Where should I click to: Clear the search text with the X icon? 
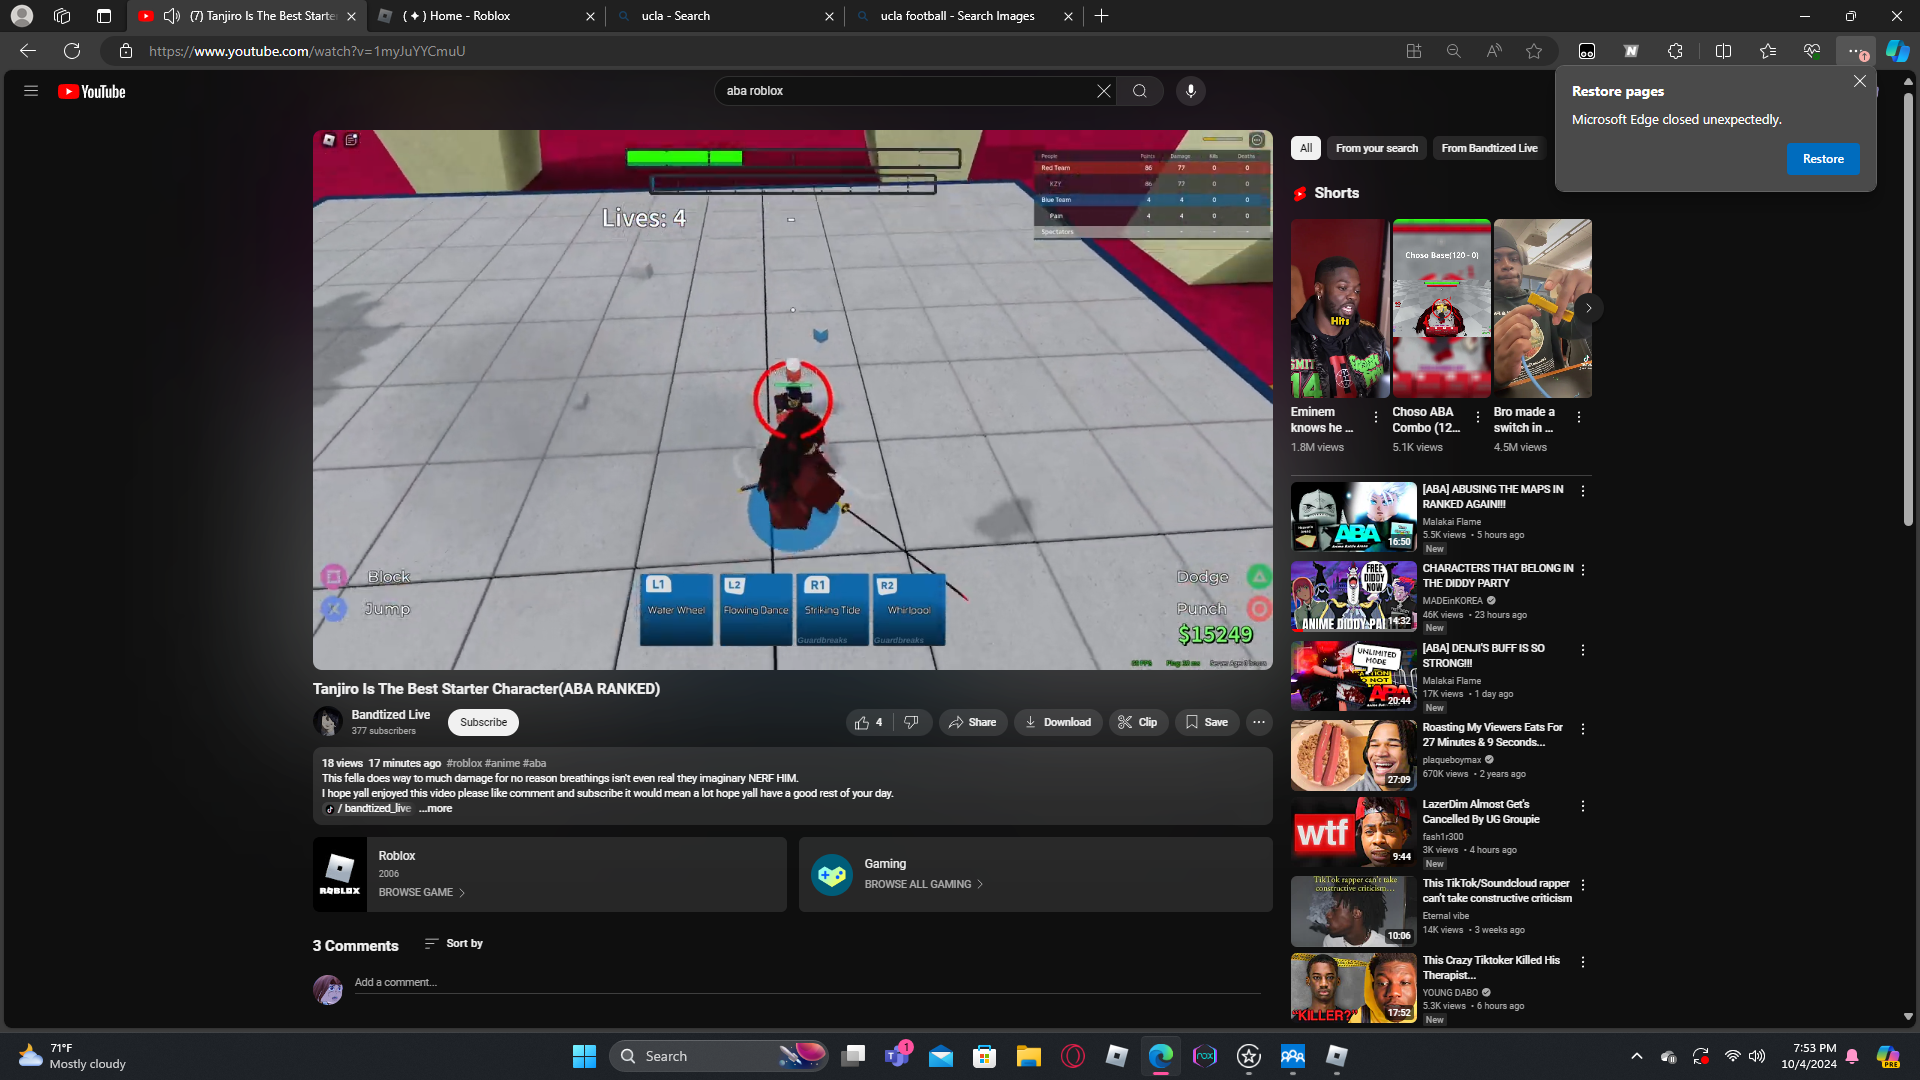click(x=1104, y=91)
